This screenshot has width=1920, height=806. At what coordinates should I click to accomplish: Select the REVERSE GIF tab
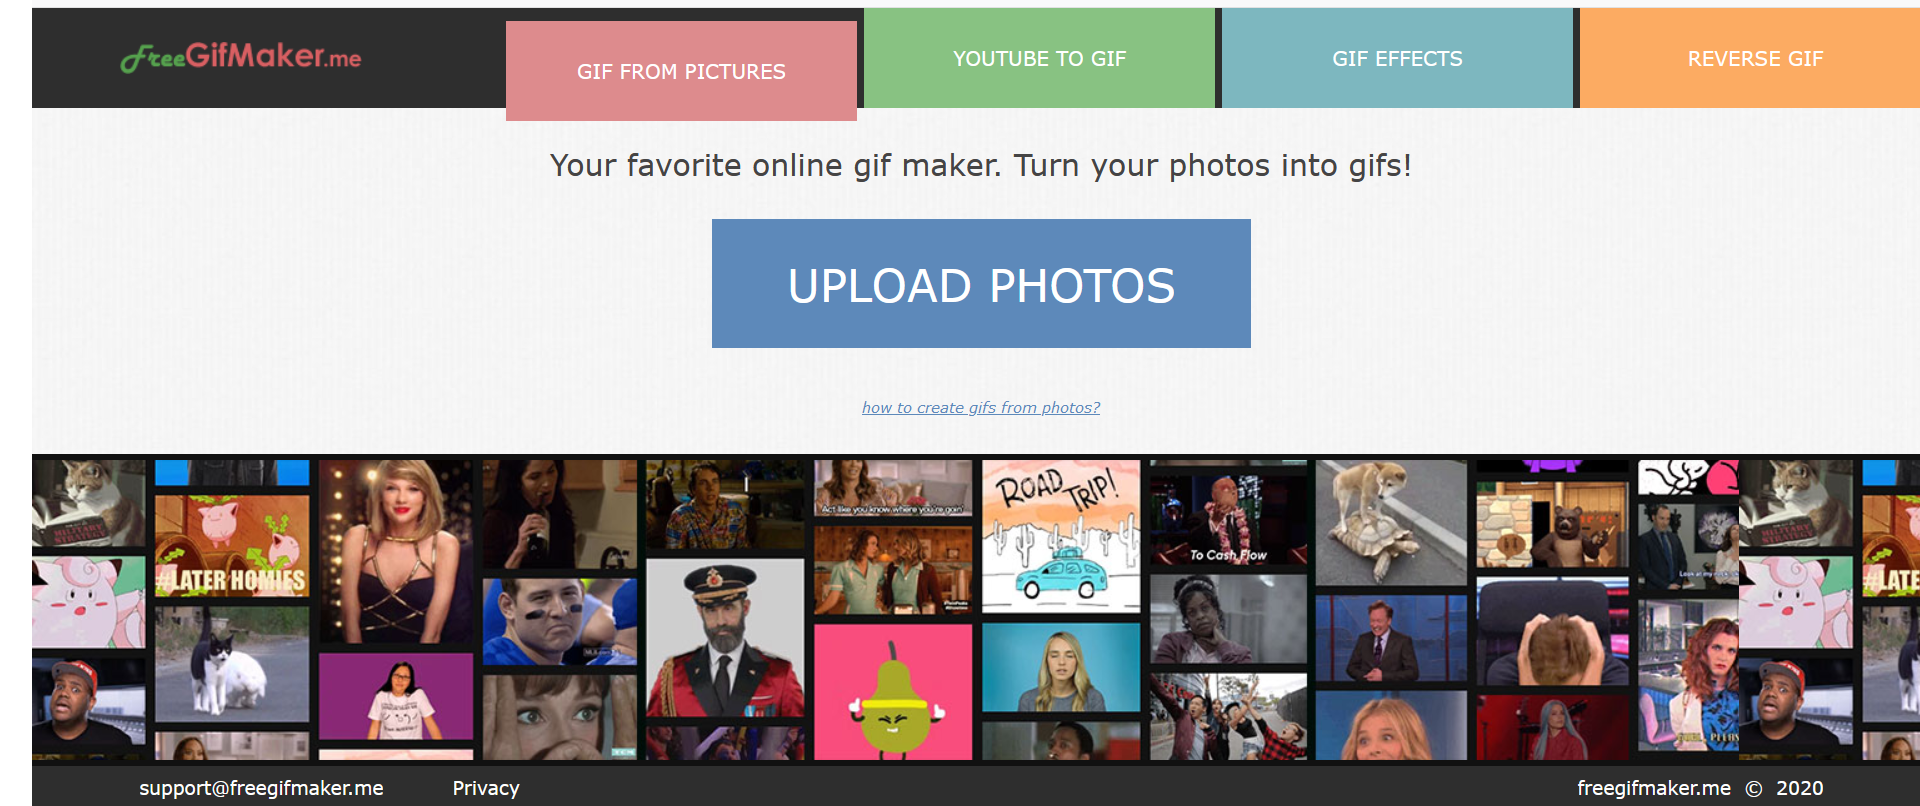[x=1755, y=58]
